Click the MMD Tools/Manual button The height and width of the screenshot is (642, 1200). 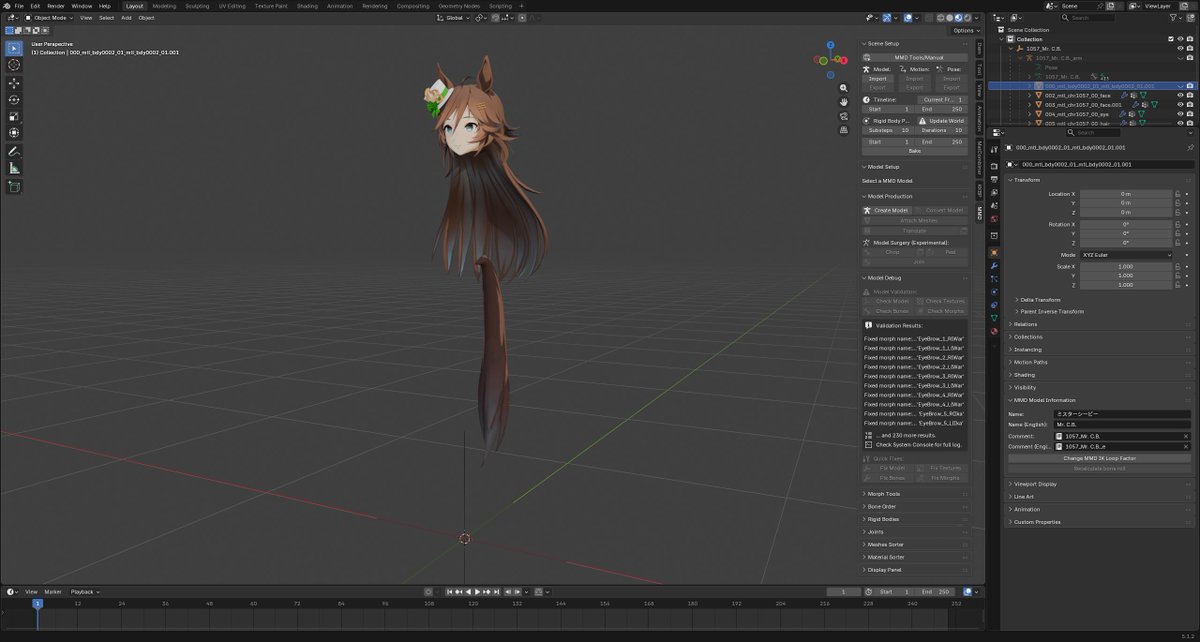coord(915,57)
